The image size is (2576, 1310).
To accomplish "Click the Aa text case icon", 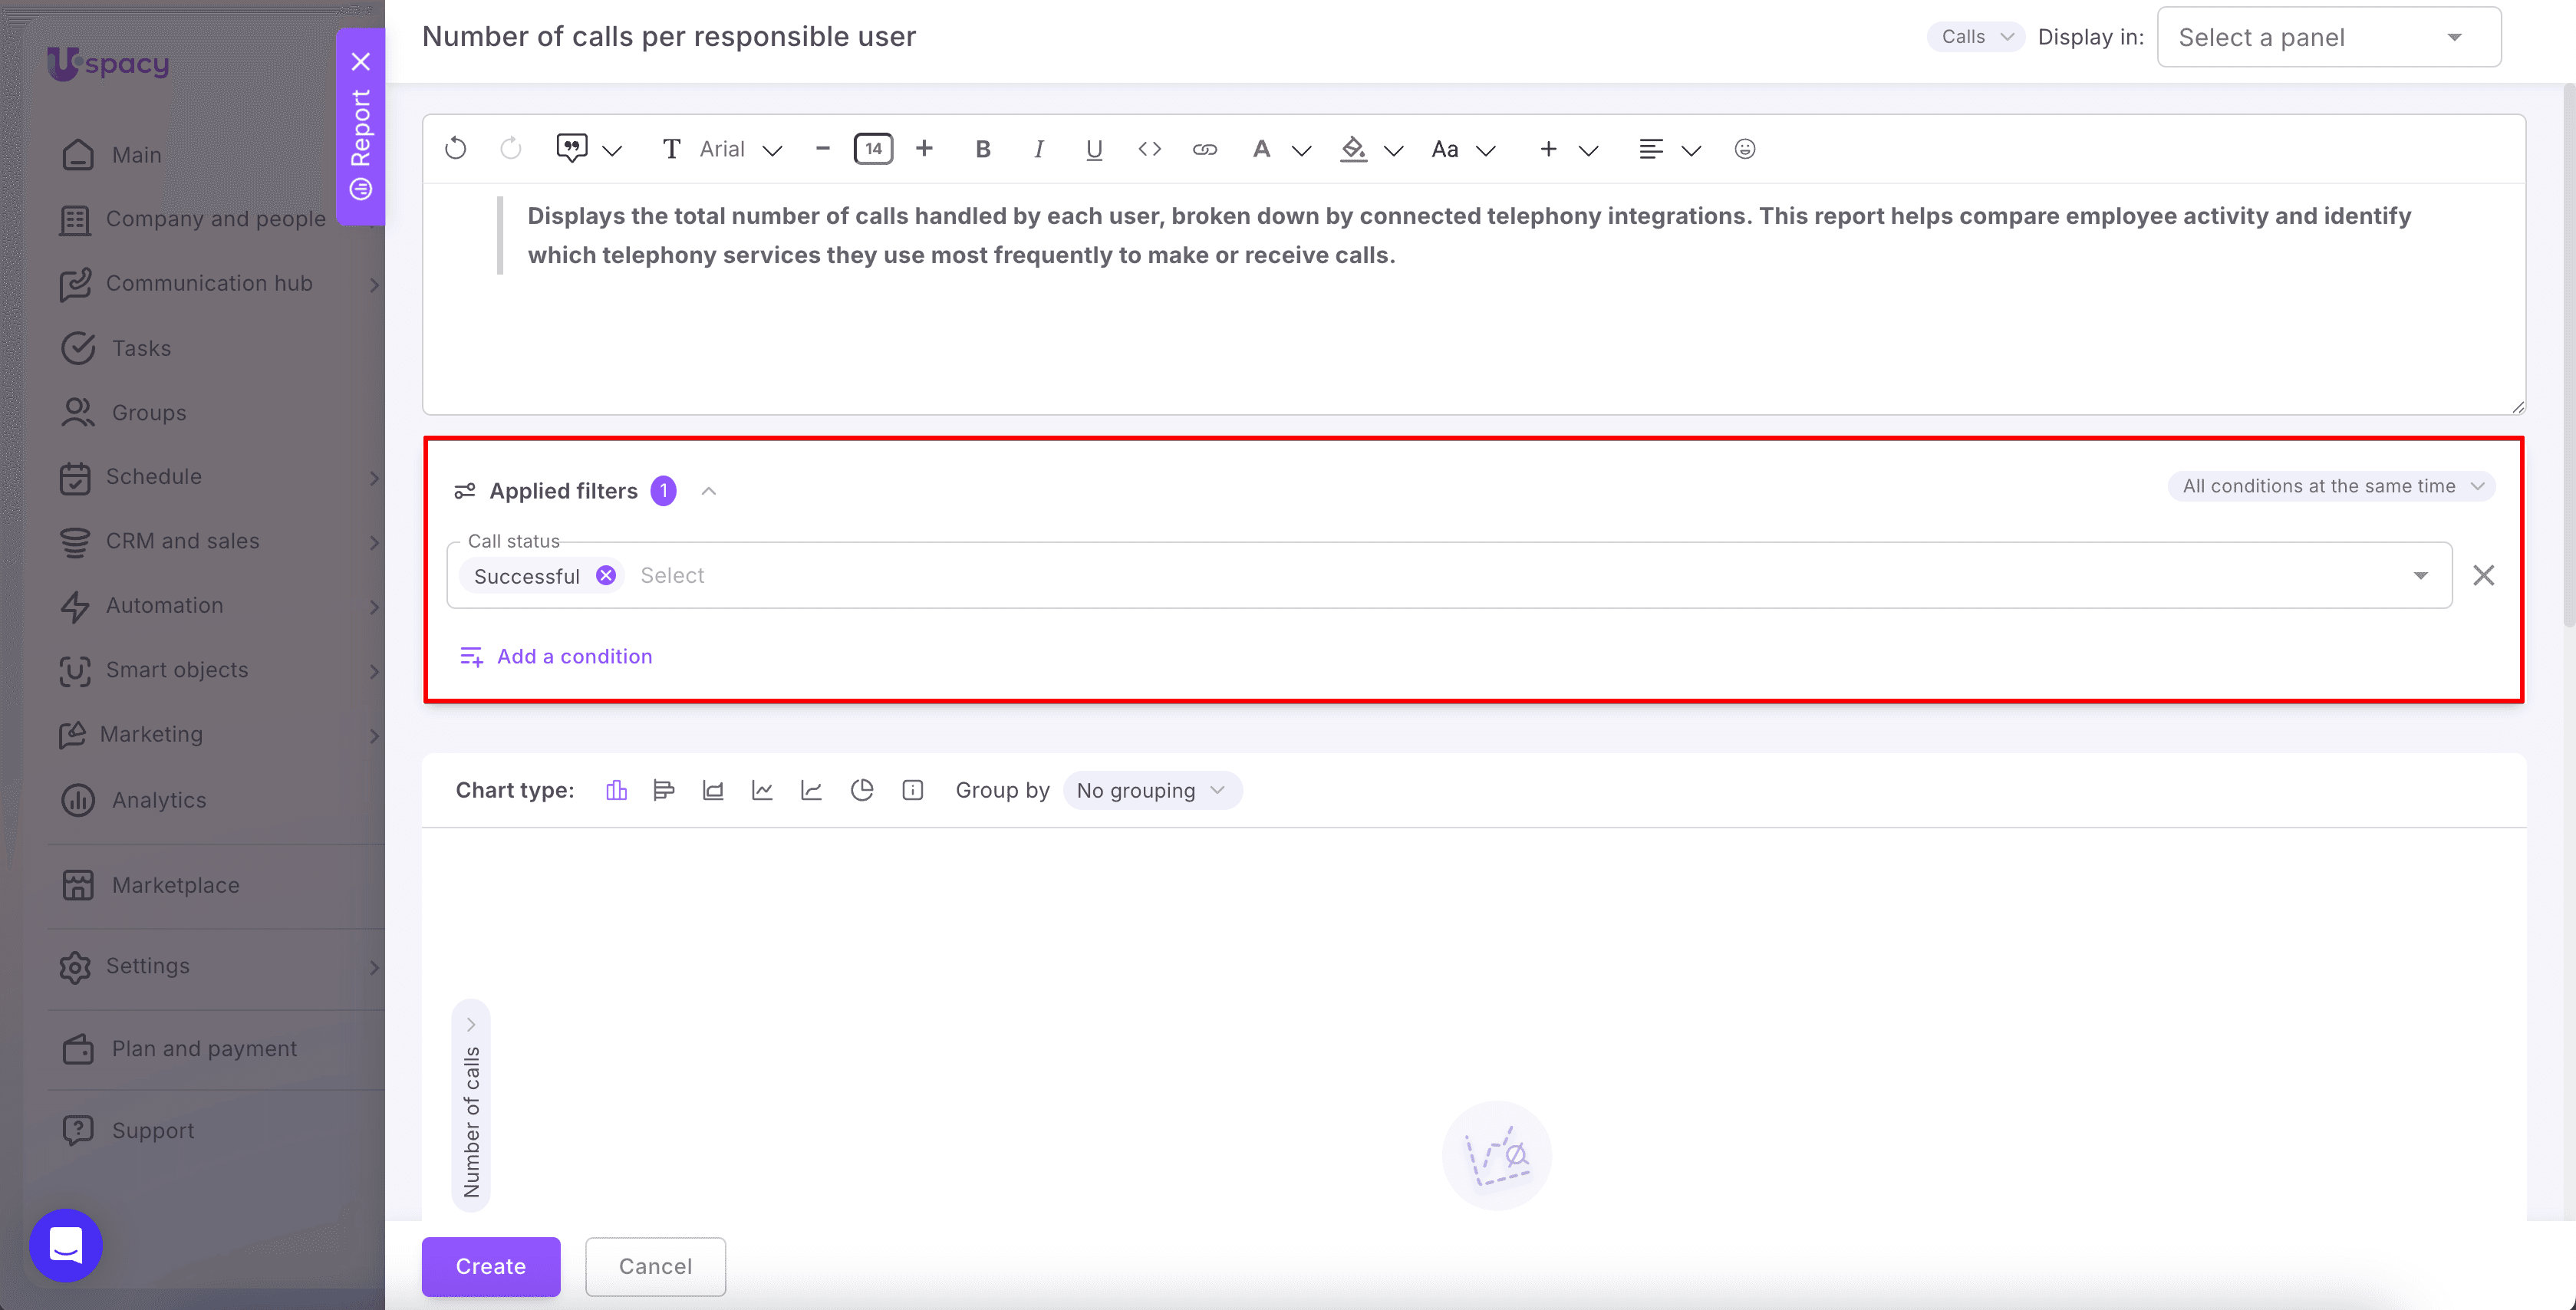I will pos(1445,149).
